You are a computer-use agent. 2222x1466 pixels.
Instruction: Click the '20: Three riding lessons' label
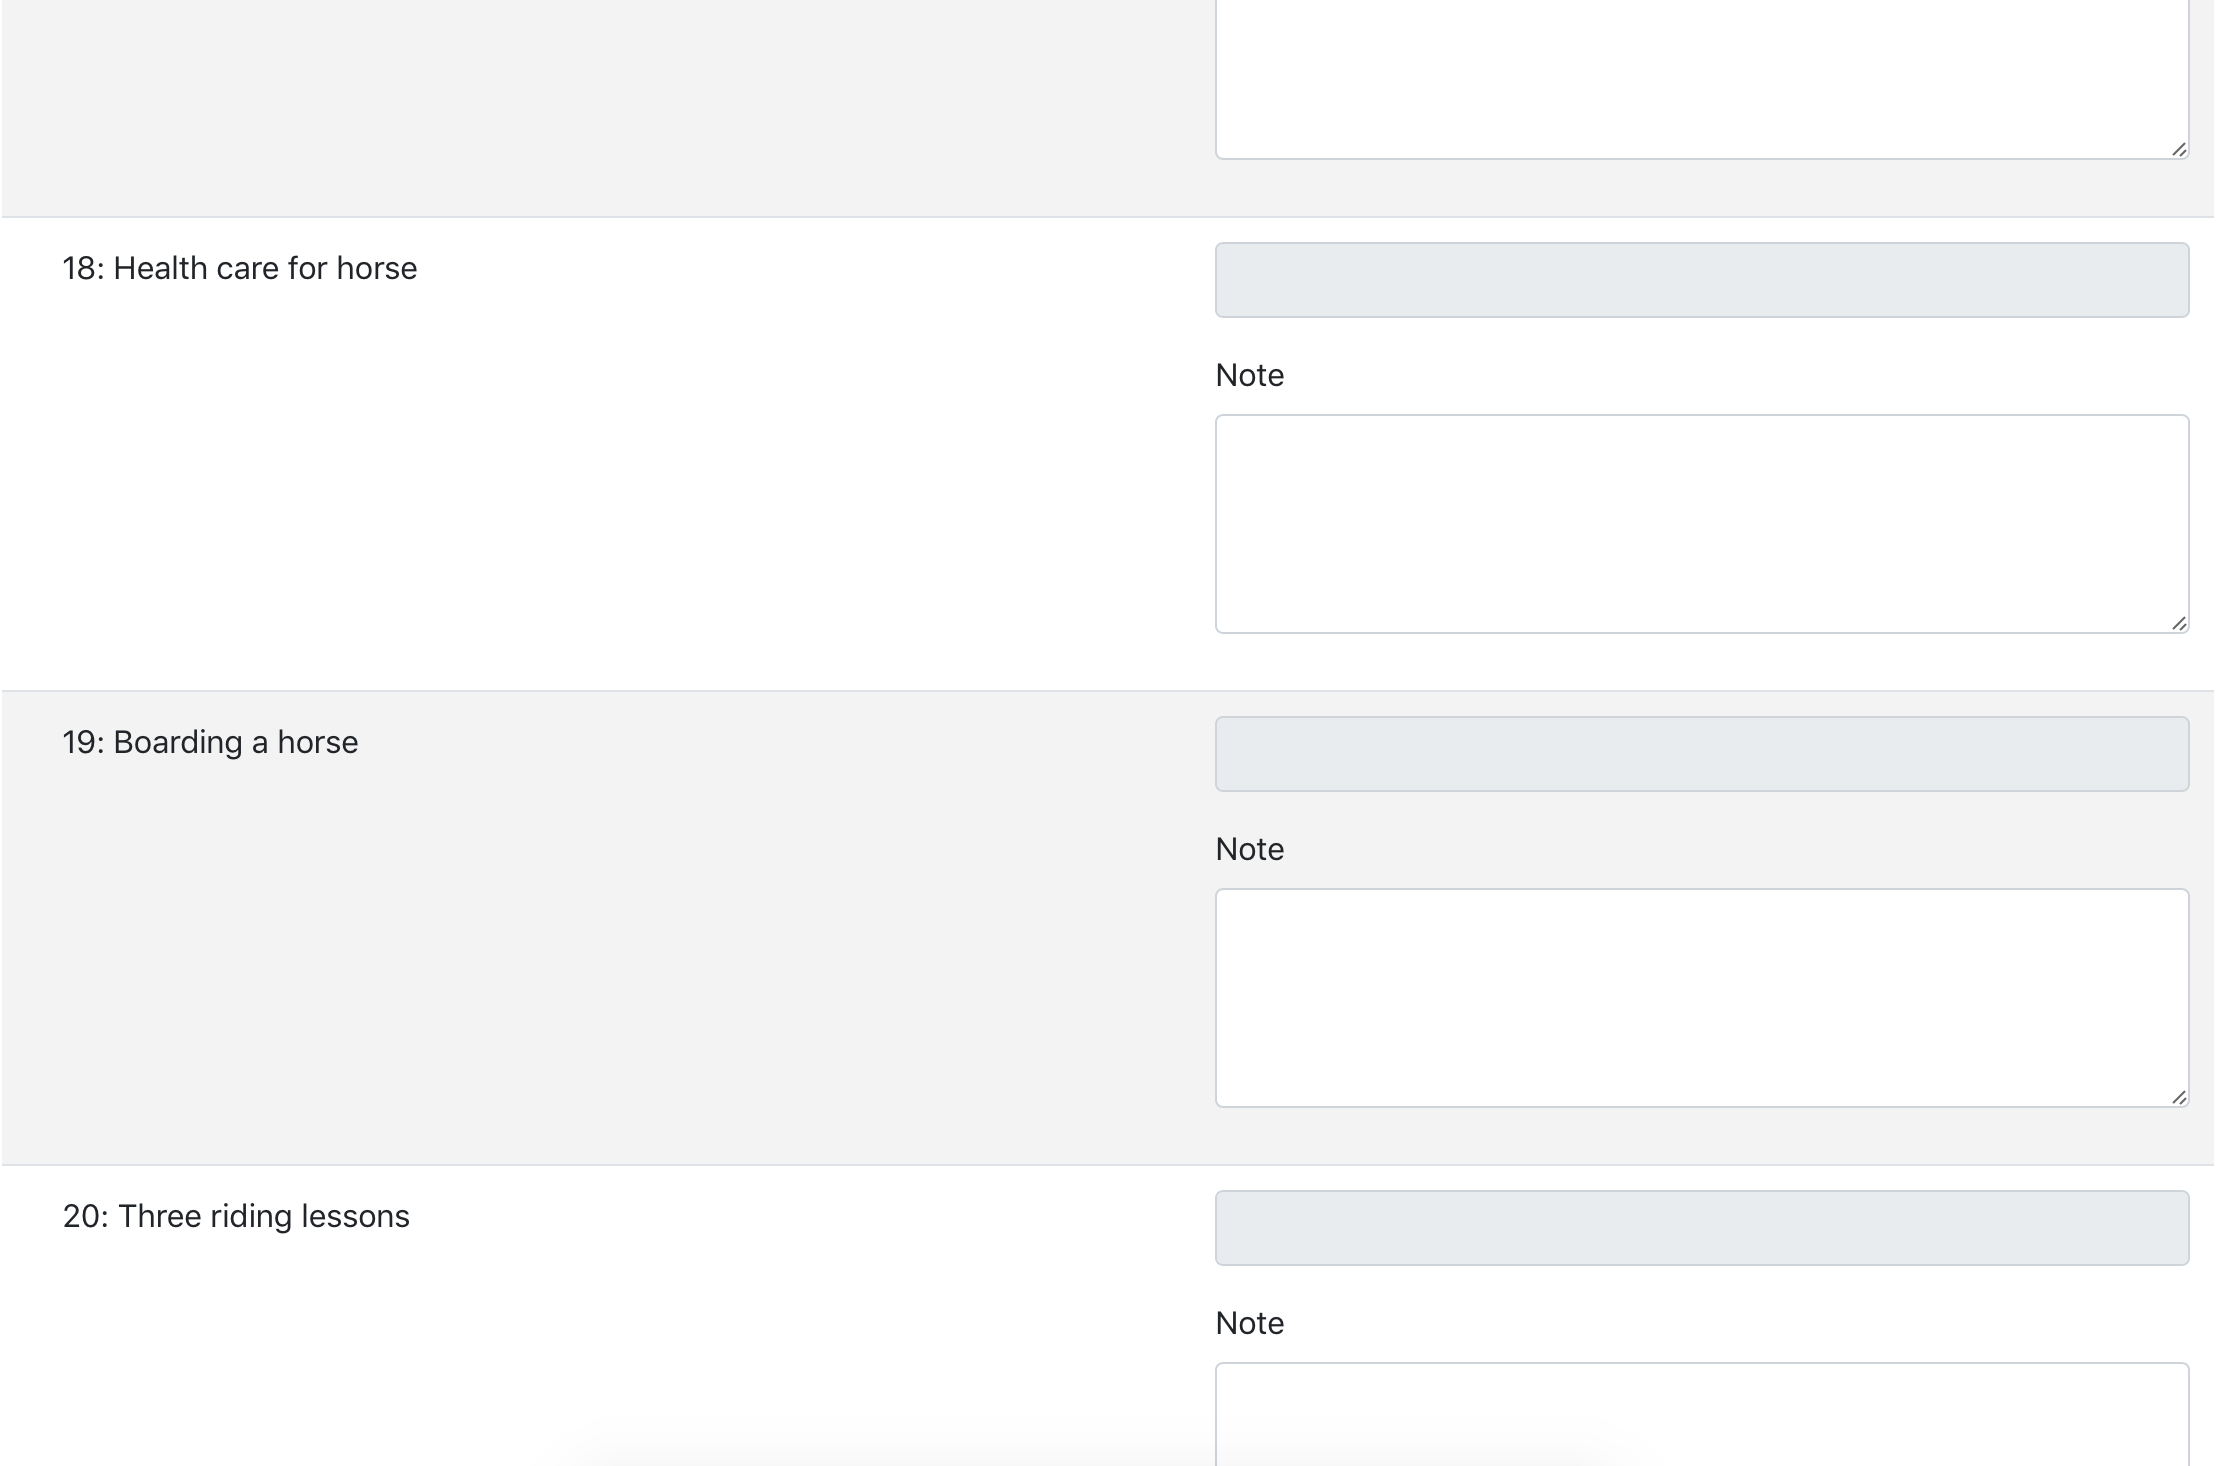click(236, 1216)
